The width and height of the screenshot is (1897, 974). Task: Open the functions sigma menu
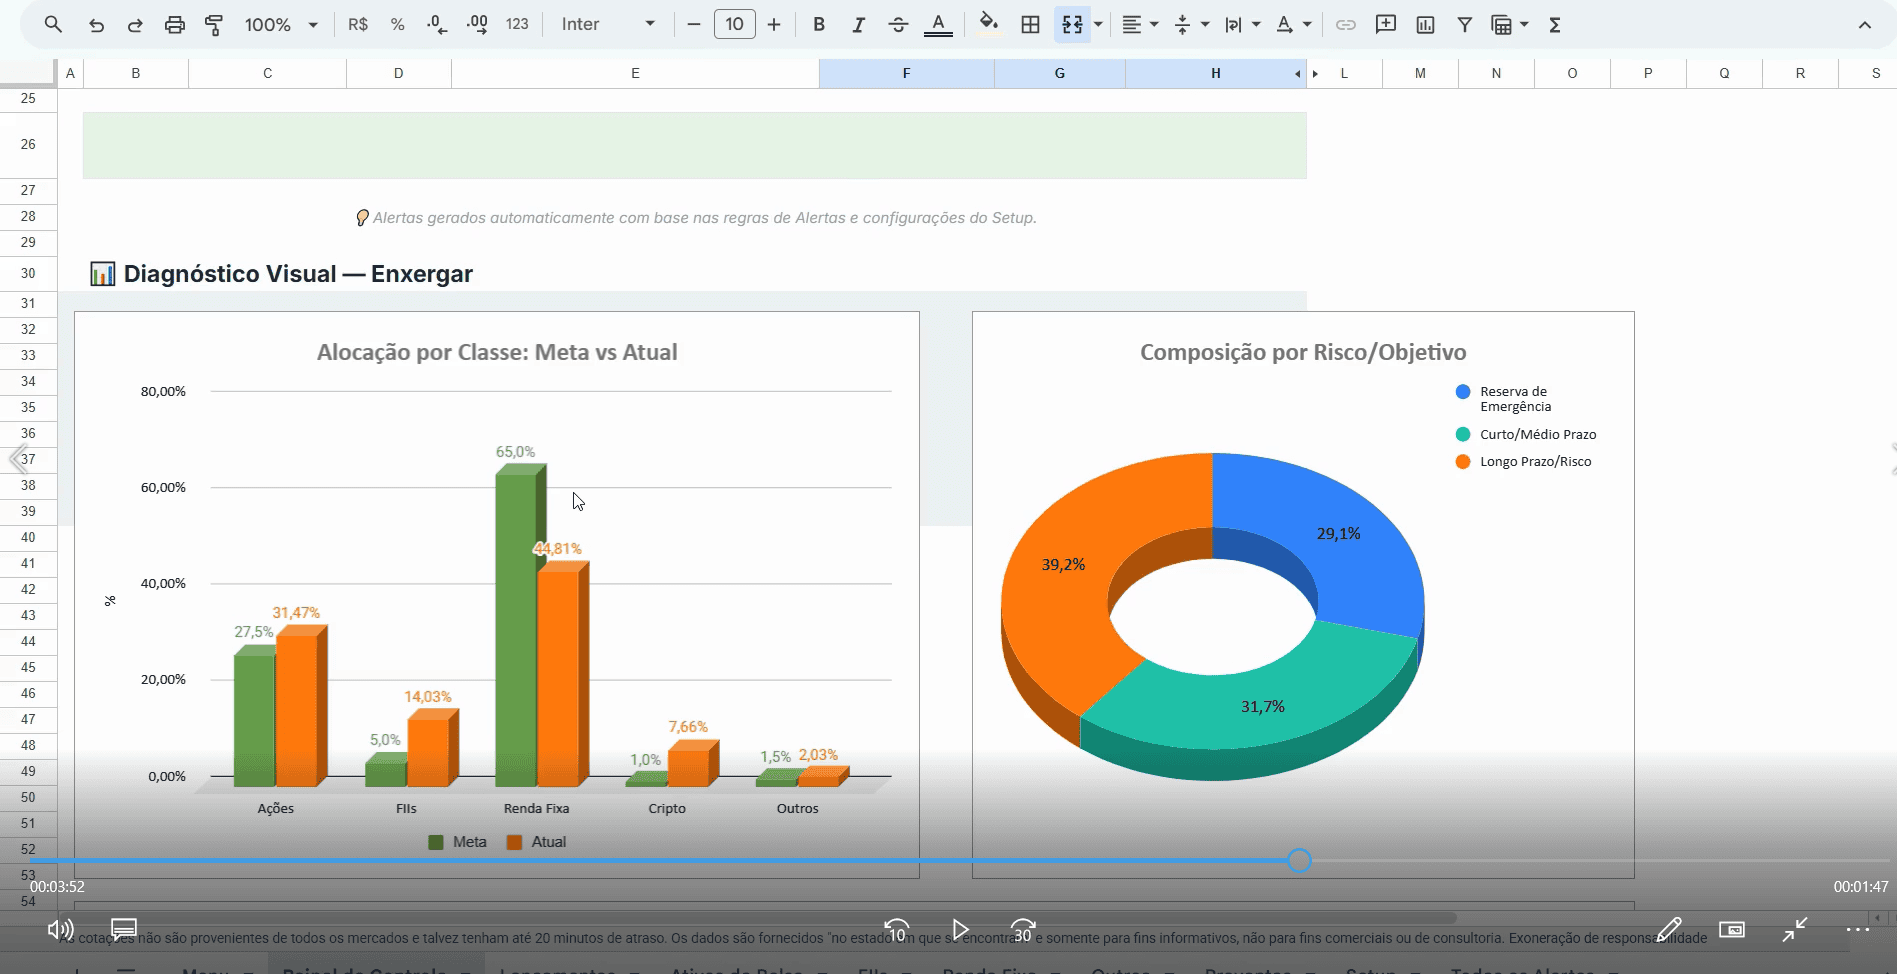coord(1555,25)
